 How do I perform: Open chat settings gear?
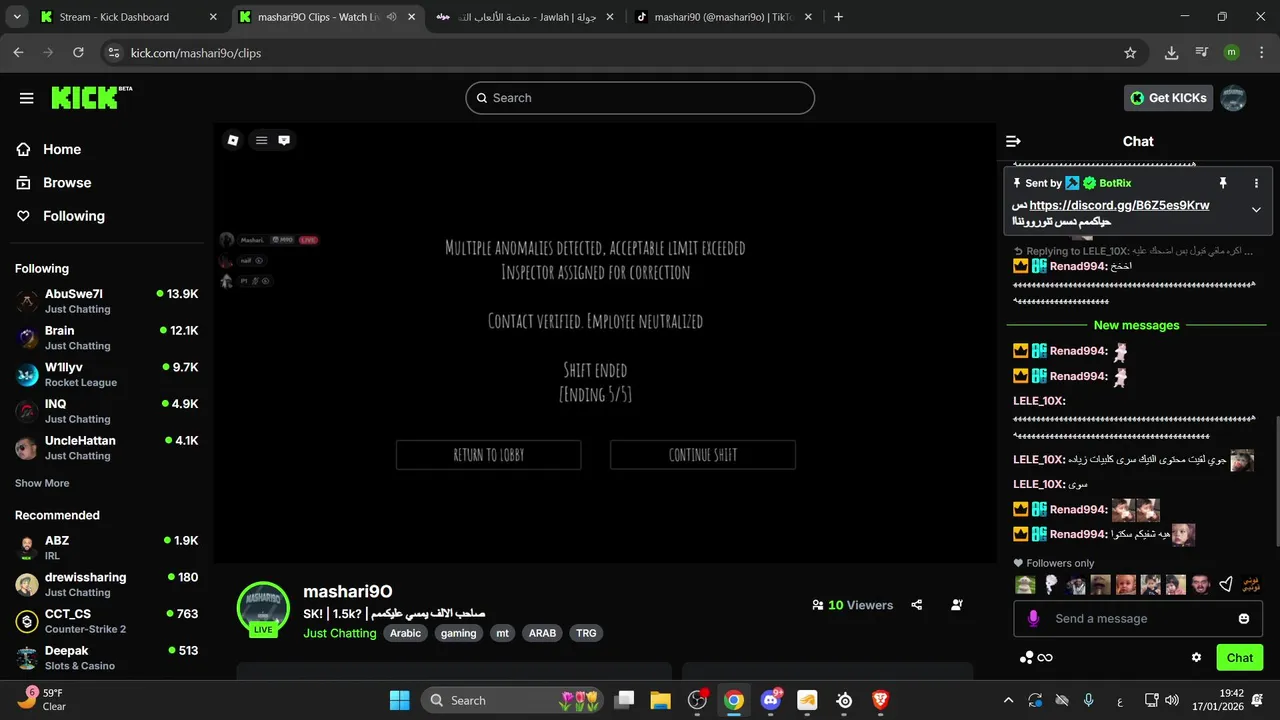click(1196, 657)
